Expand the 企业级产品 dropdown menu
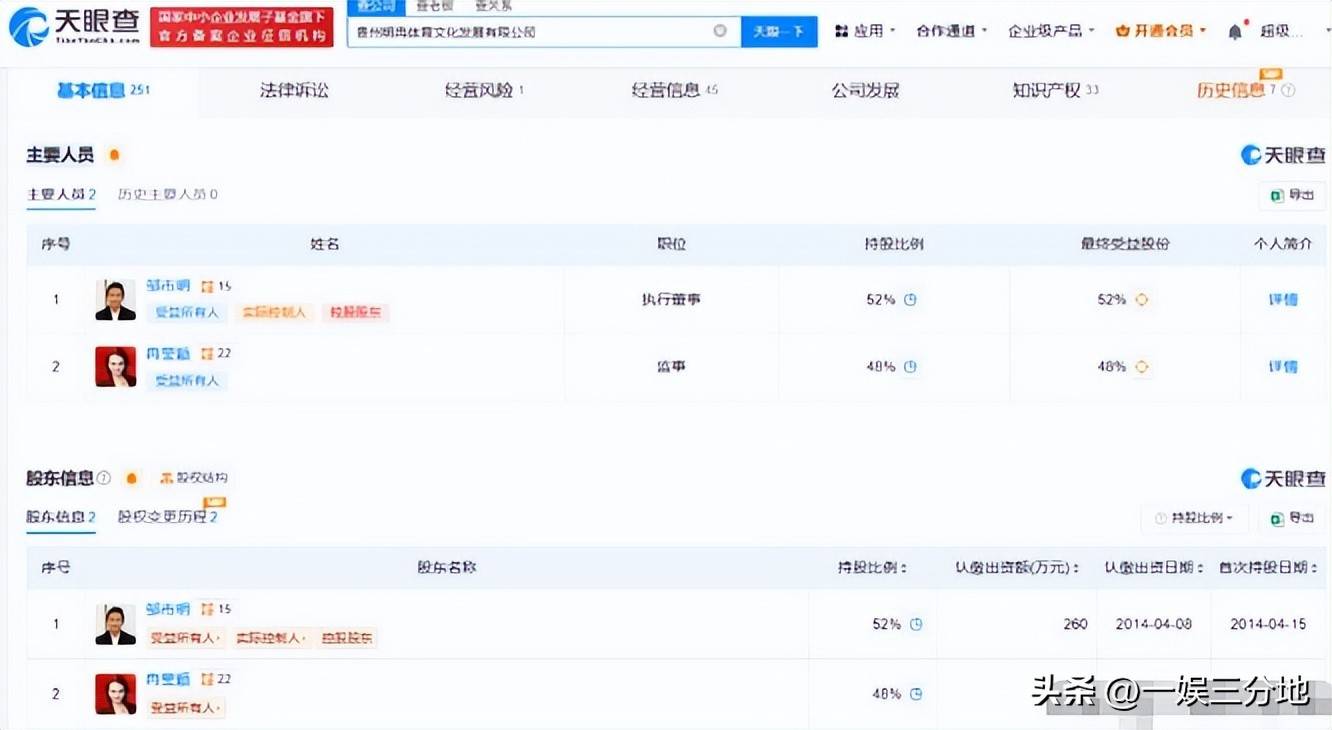 coord(1051,31)
